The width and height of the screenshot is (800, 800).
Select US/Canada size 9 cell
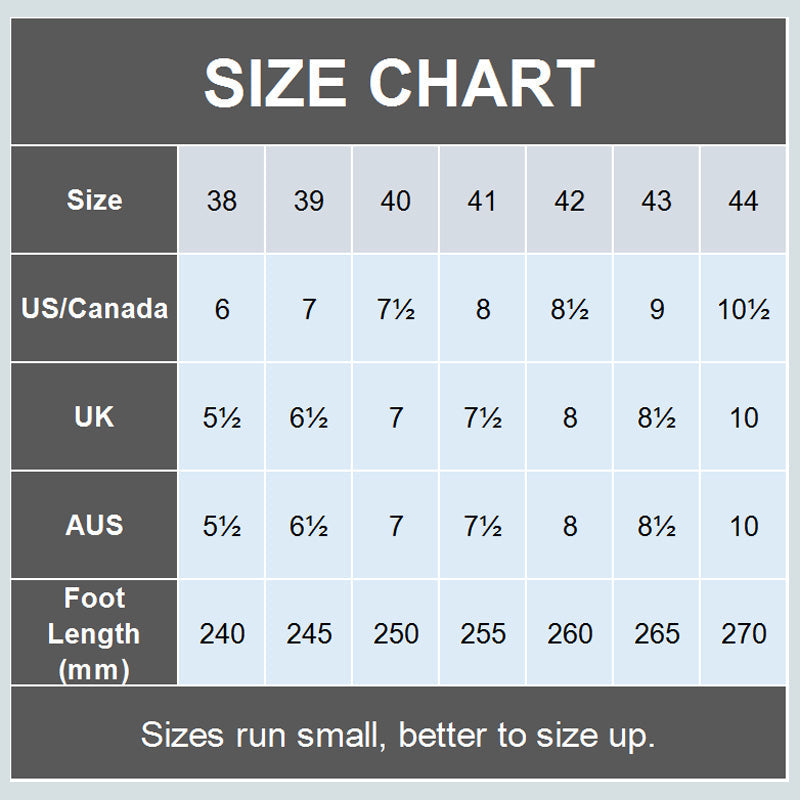point(656,309)
